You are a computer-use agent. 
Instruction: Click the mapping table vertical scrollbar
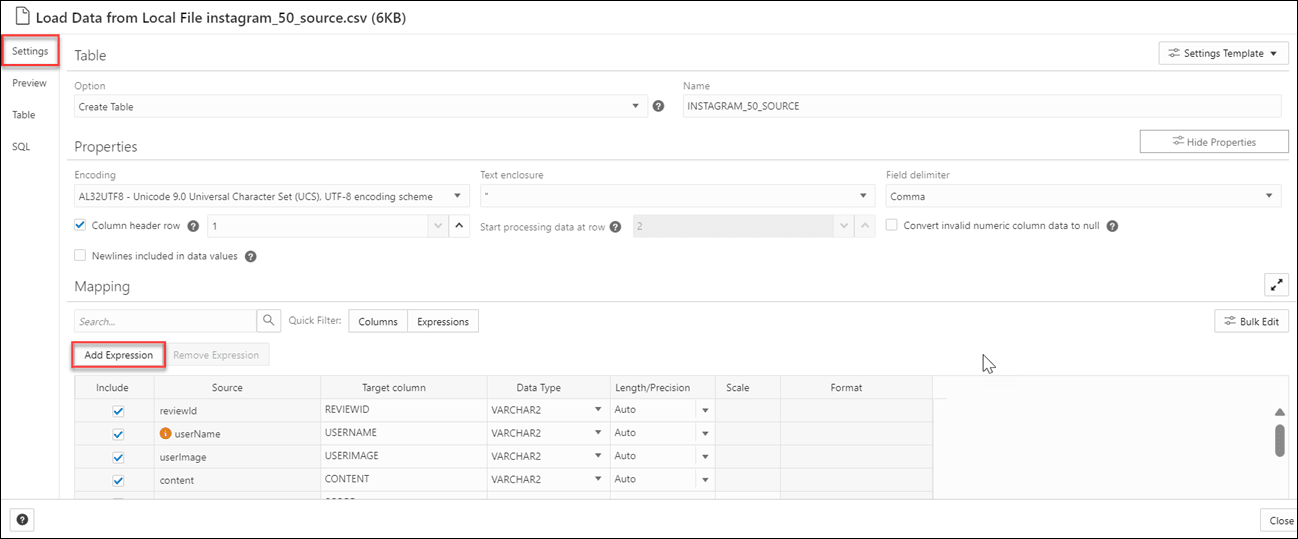[1279, 440]
